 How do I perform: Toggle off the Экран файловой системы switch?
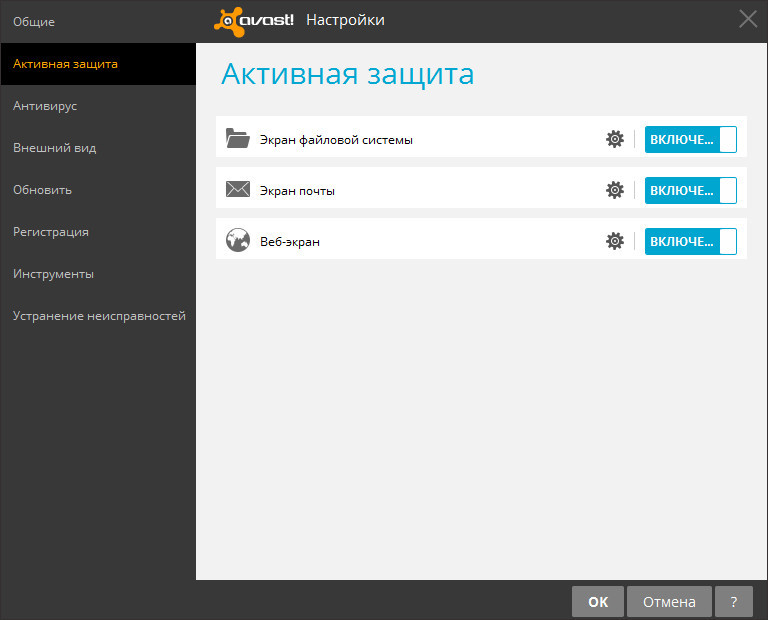pyautogui.click(x=690, y=139)
